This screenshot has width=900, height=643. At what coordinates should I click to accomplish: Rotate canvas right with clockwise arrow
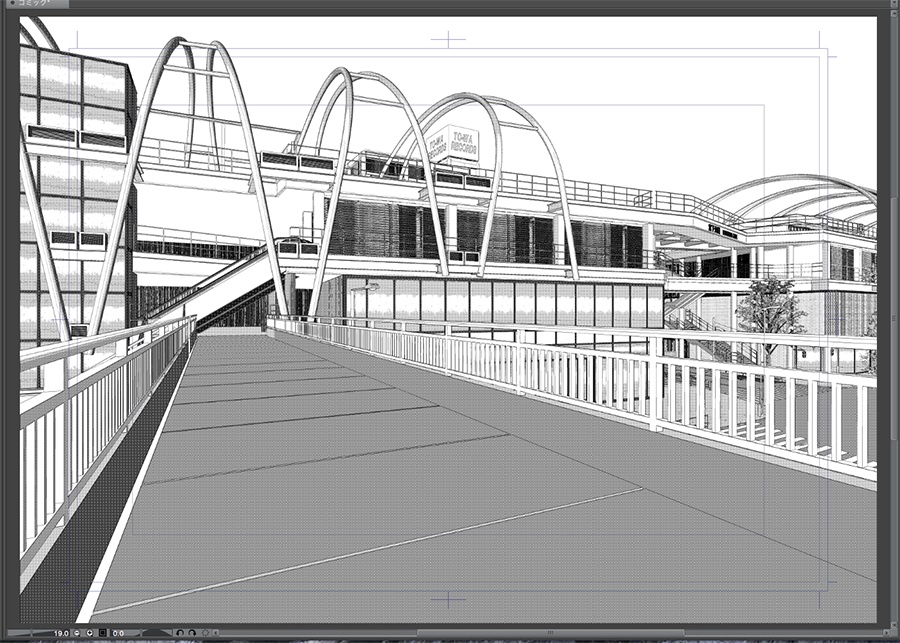pyautogui.click(x=192, y=633)
